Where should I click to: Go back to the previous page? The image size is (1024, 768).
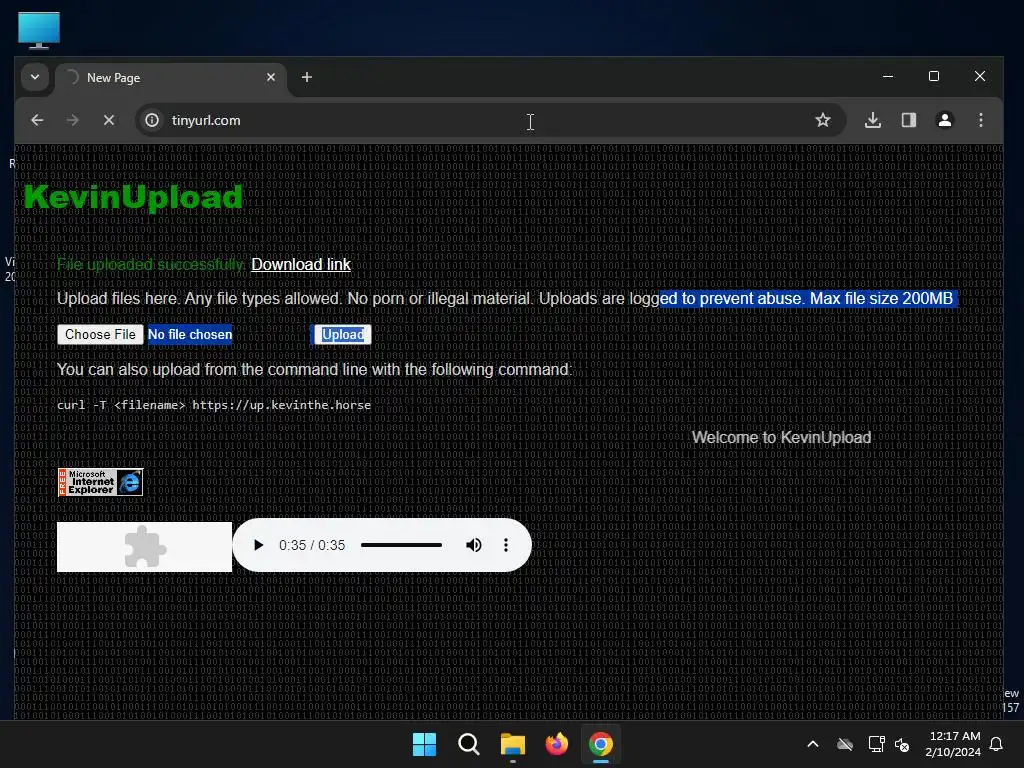[37, 120]
